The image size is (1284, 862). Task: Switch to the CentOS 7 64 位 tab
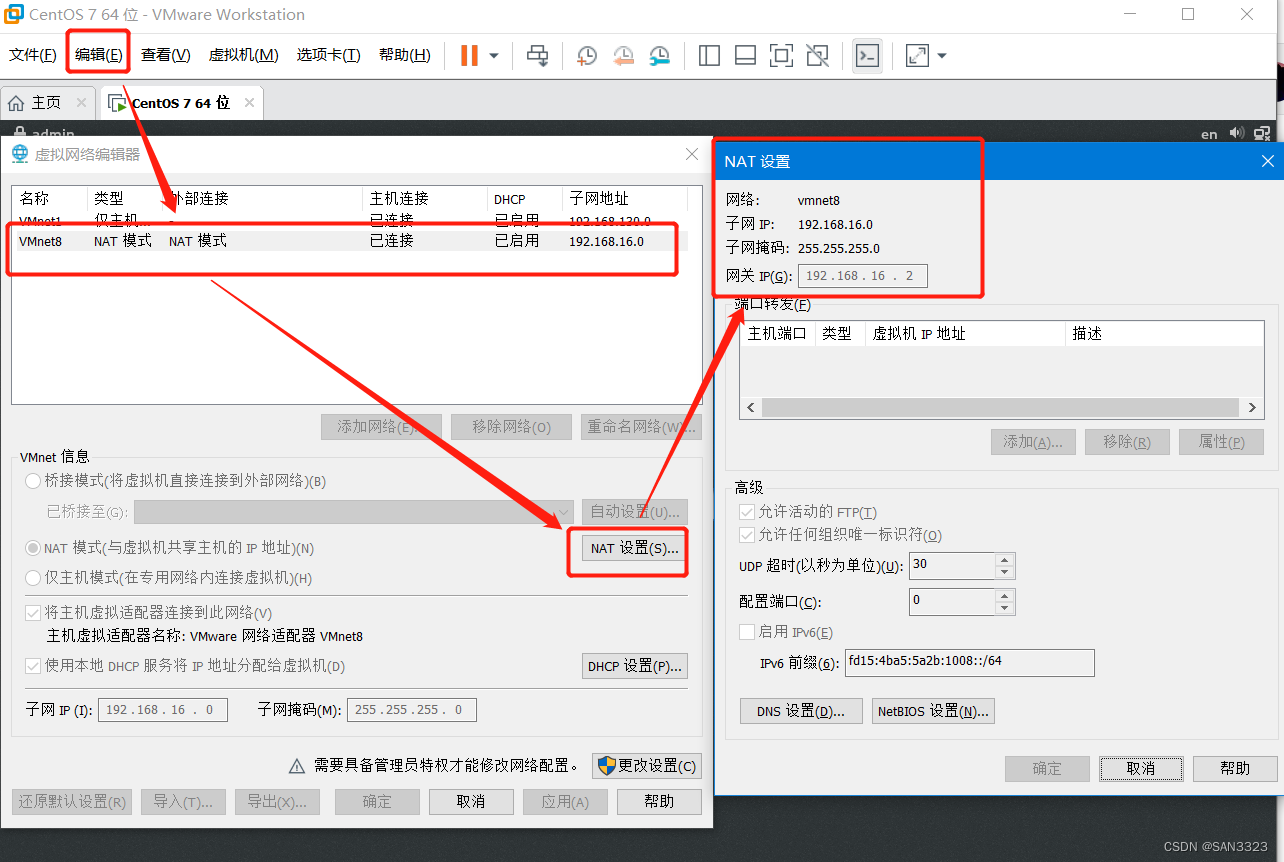[x=180, y=102]
